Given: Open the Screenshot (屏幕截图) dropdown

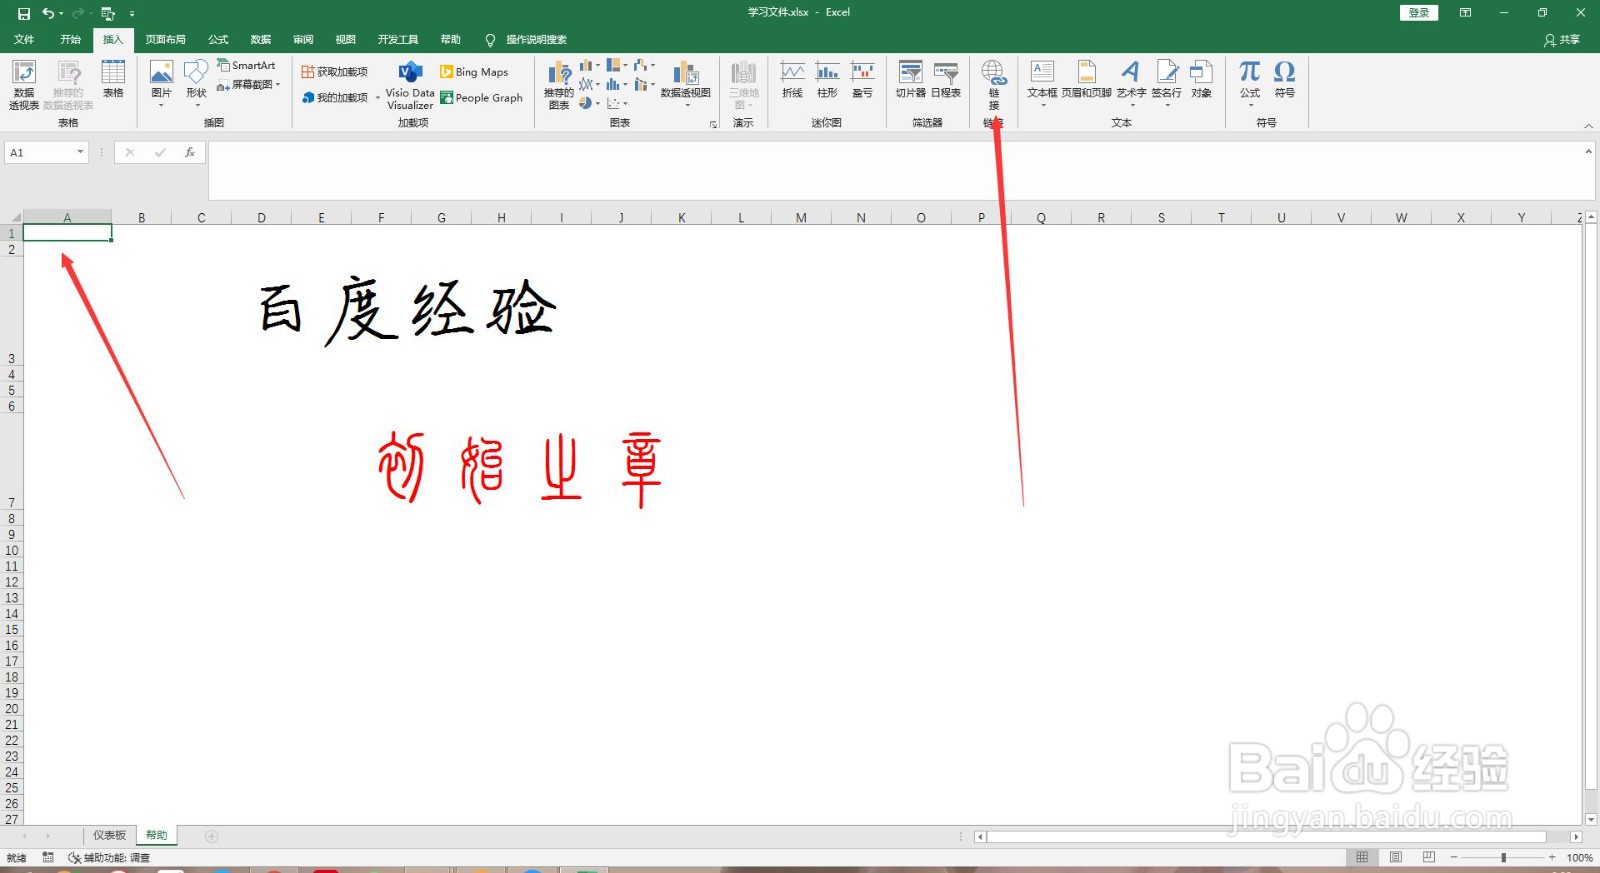Looking at the screenshot, I should click(249, 85).
